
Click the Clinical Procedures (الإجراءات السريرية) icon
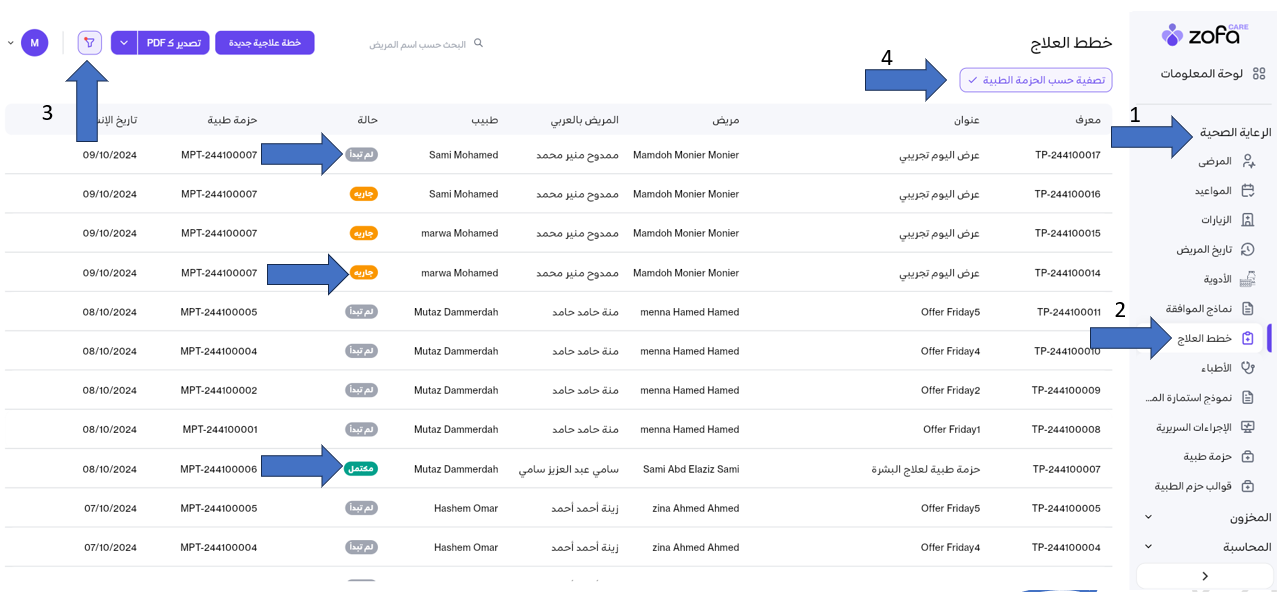point(1247,427)
